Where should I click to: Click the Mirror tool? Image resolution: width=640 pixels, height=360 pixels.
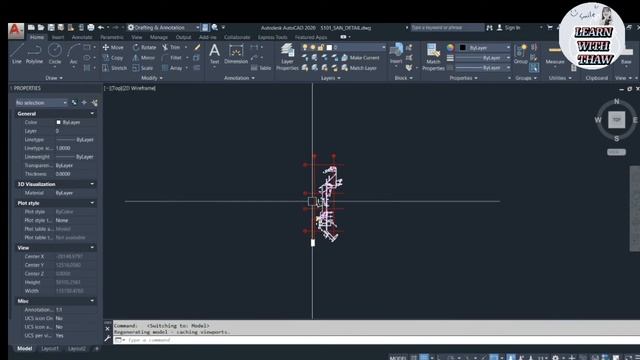[144, 58]
